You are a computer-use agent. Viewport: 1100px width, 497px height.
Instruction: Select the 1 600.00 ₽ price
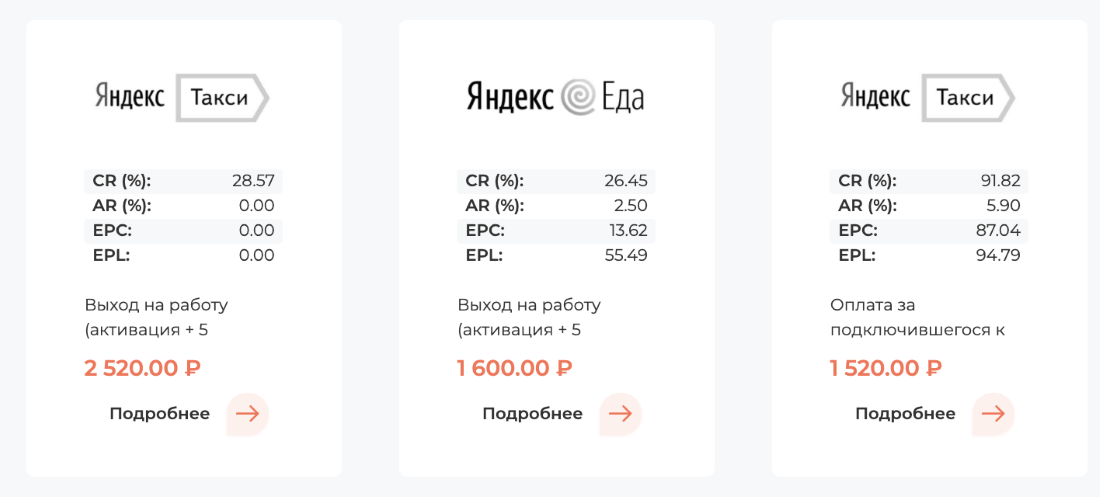(515, 368)
